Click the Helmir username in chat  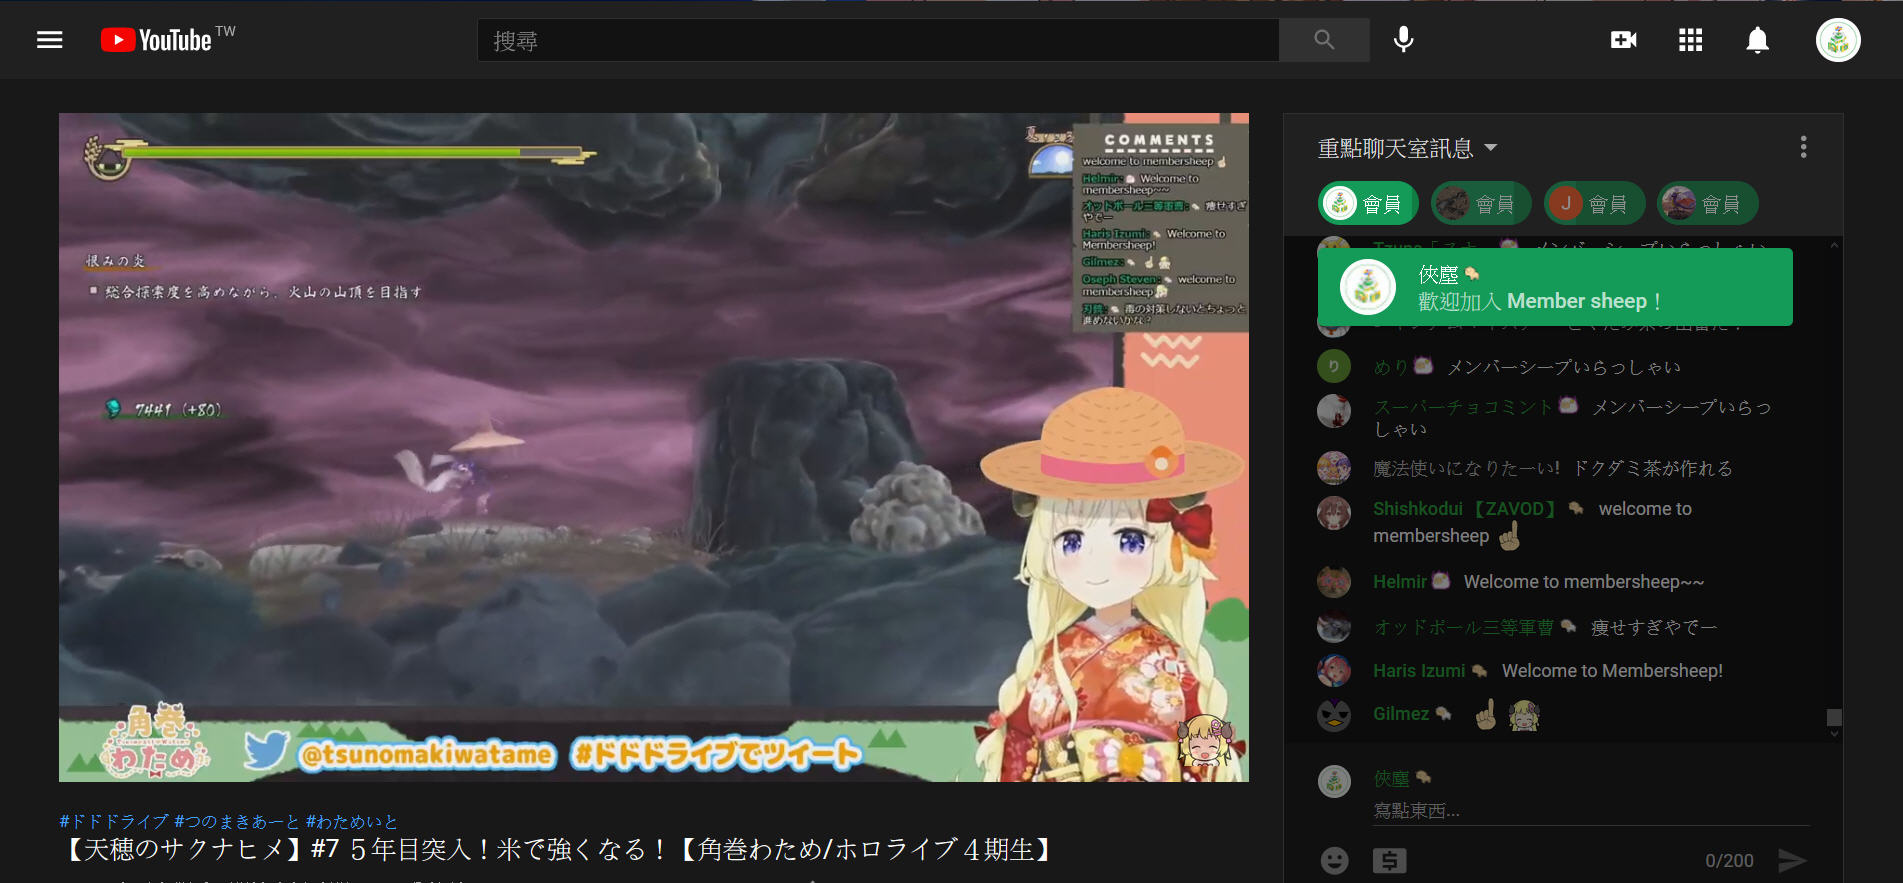pyautogui.click(x=1400, y=582)
